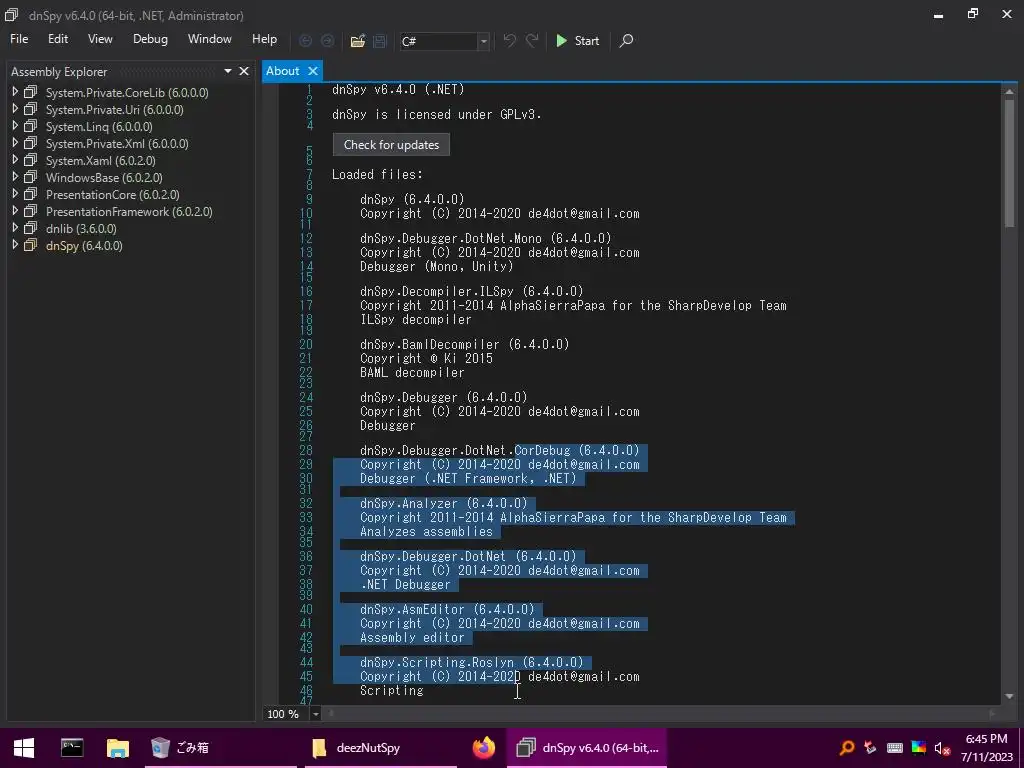1024x768 pixels.
Task: Open Assembly Explorer window position dropdown
Action: (x=228, y=71)
